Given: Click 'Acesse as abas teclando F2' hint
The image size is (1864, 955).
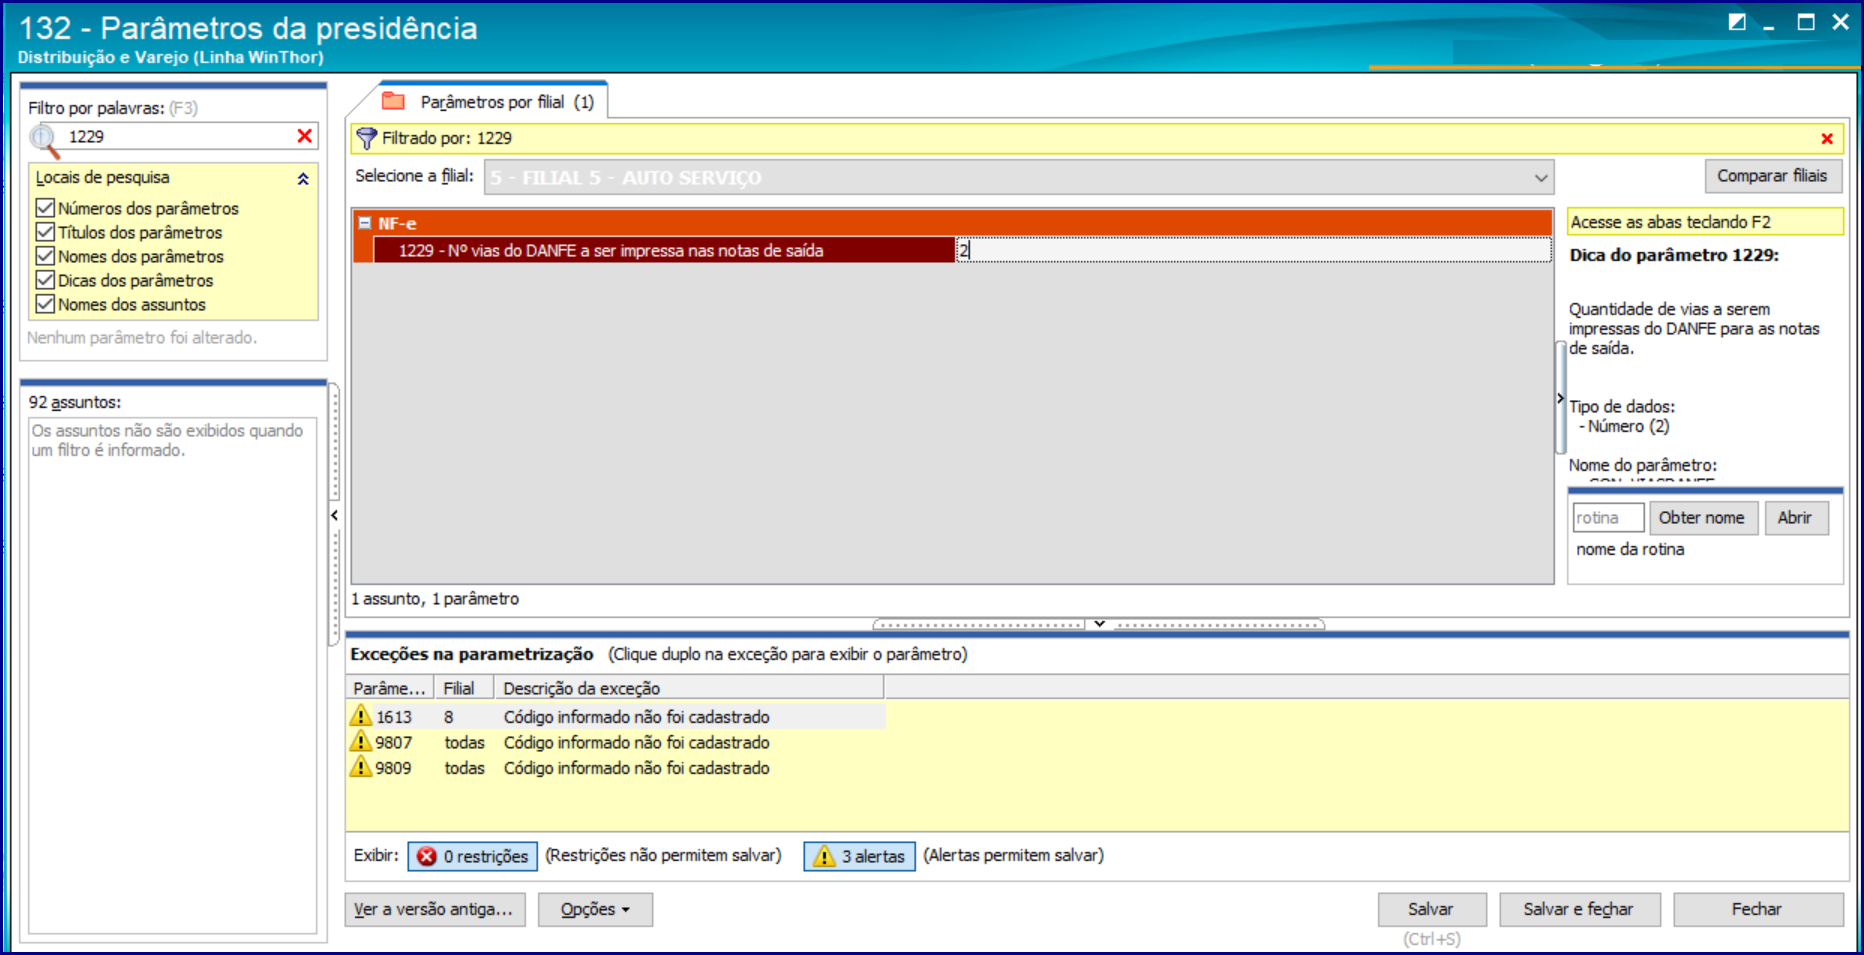Looking at the screenshot, I should click(x=1705, y=222).
